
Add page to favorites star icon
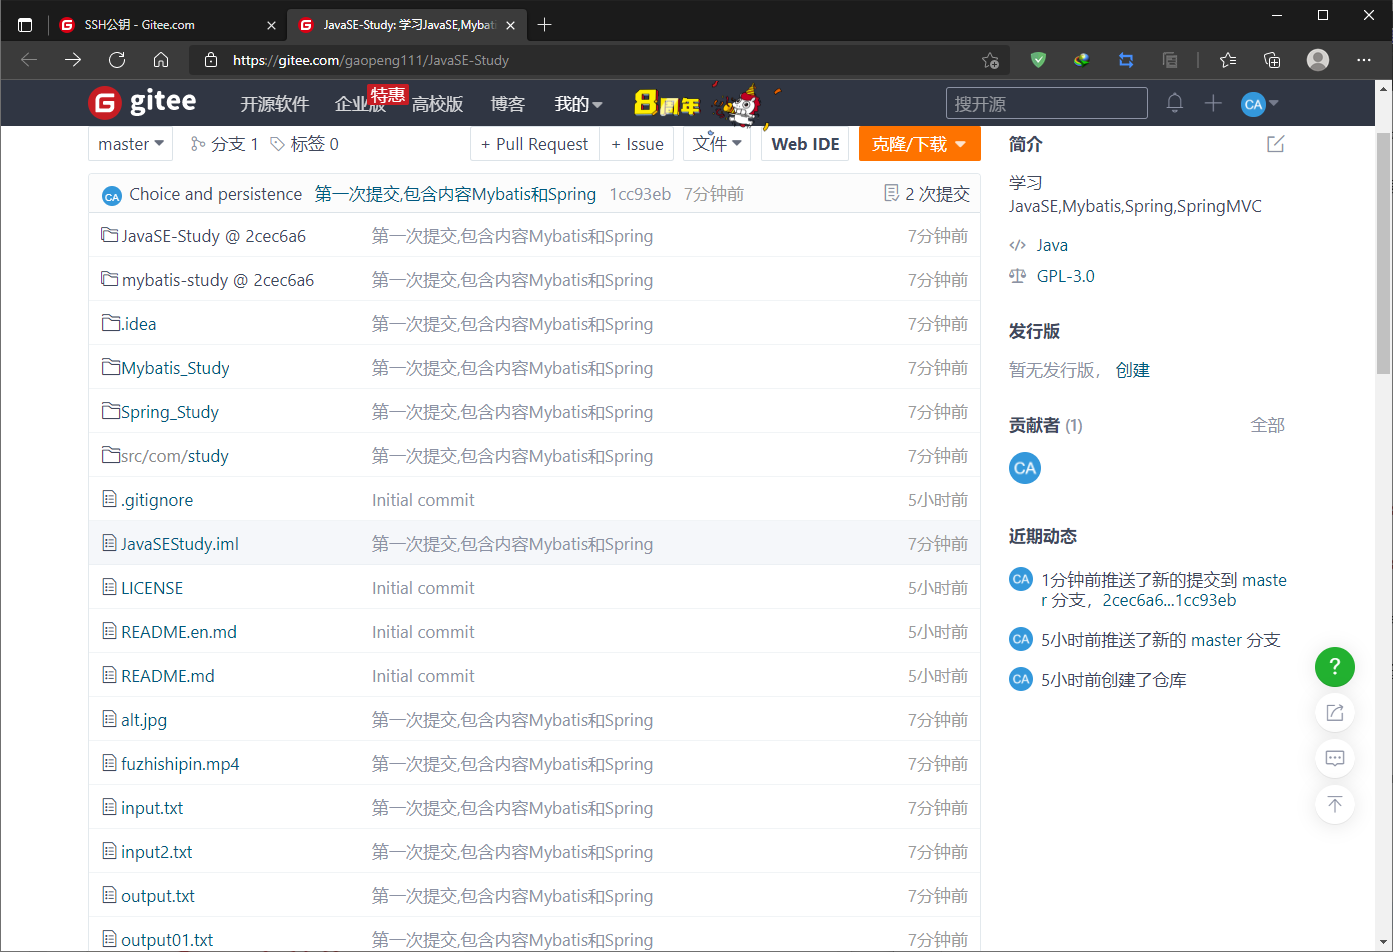coord(990,60)
